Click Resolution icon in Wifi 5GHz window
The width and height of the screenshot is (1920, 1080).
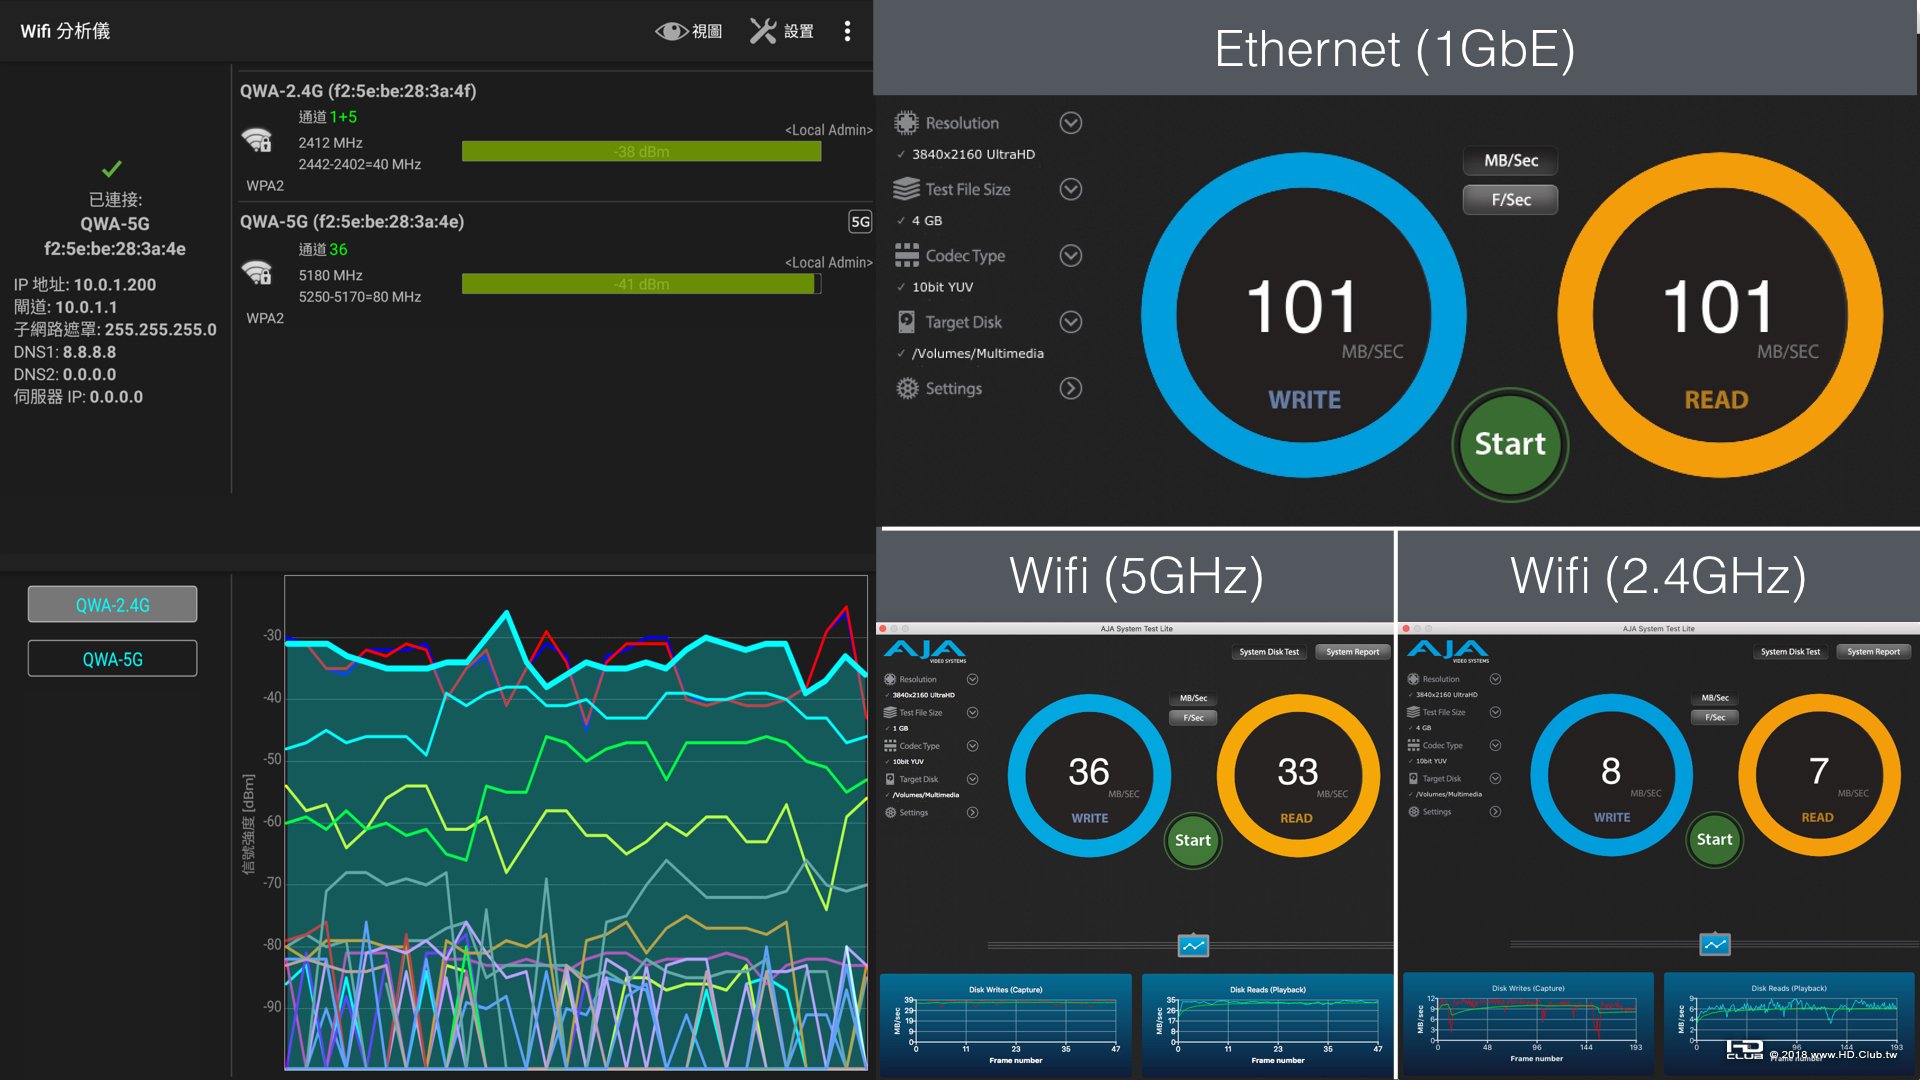[x=890, y=679]
